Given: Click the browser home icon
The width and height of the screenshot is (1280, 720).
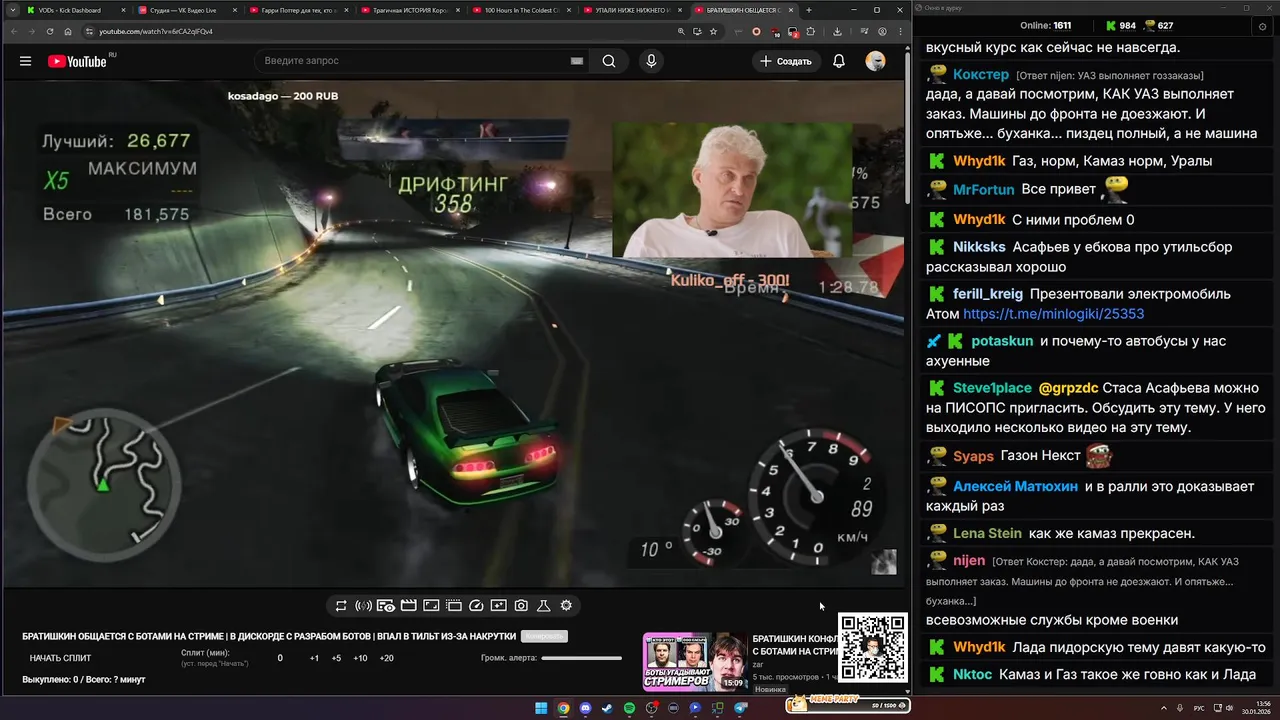Looking at the screenshot, I should 68,31.
